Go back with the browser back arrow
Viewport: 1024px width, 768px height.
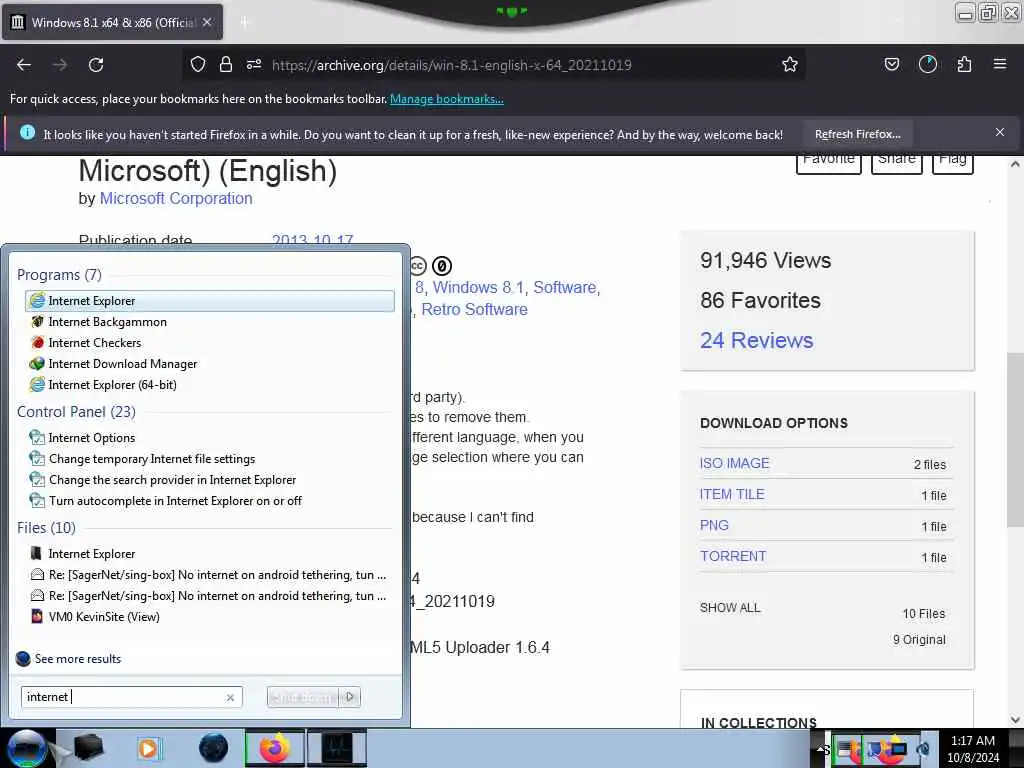tap(24, 65)
